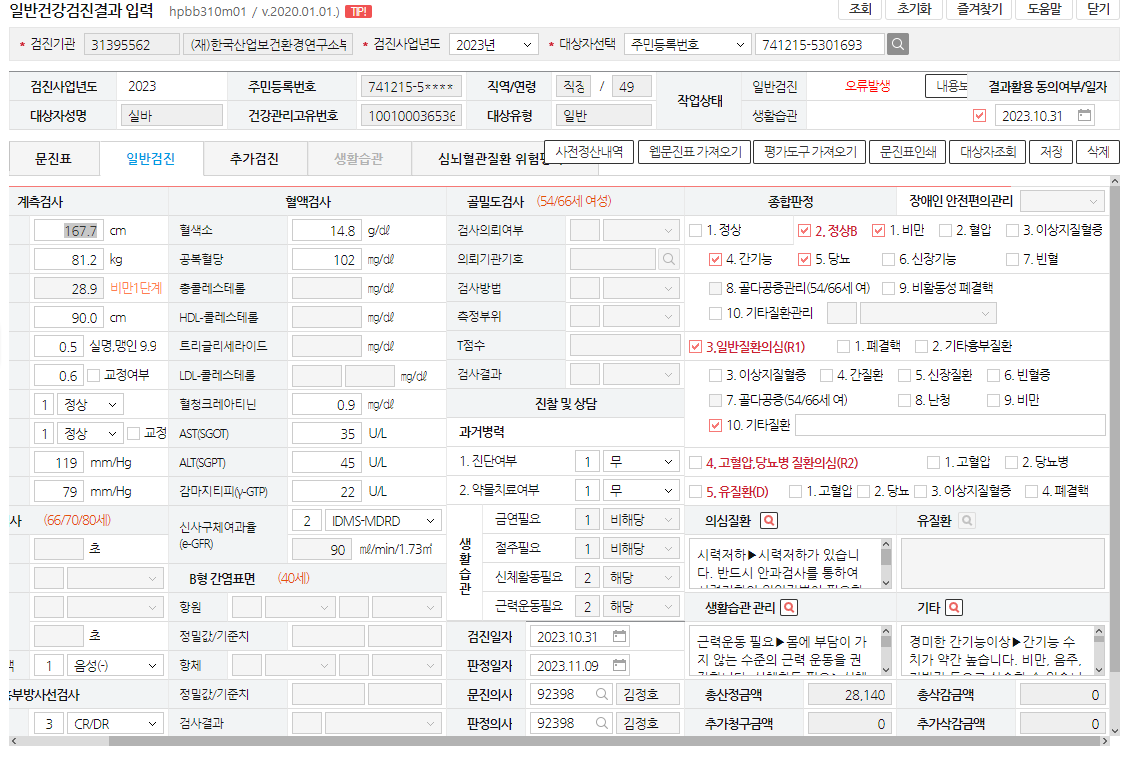Click the search magnifier beside 대상자선택 number
The height and width of the screenshot is (761, 1132).
click(x=897, y=44)
